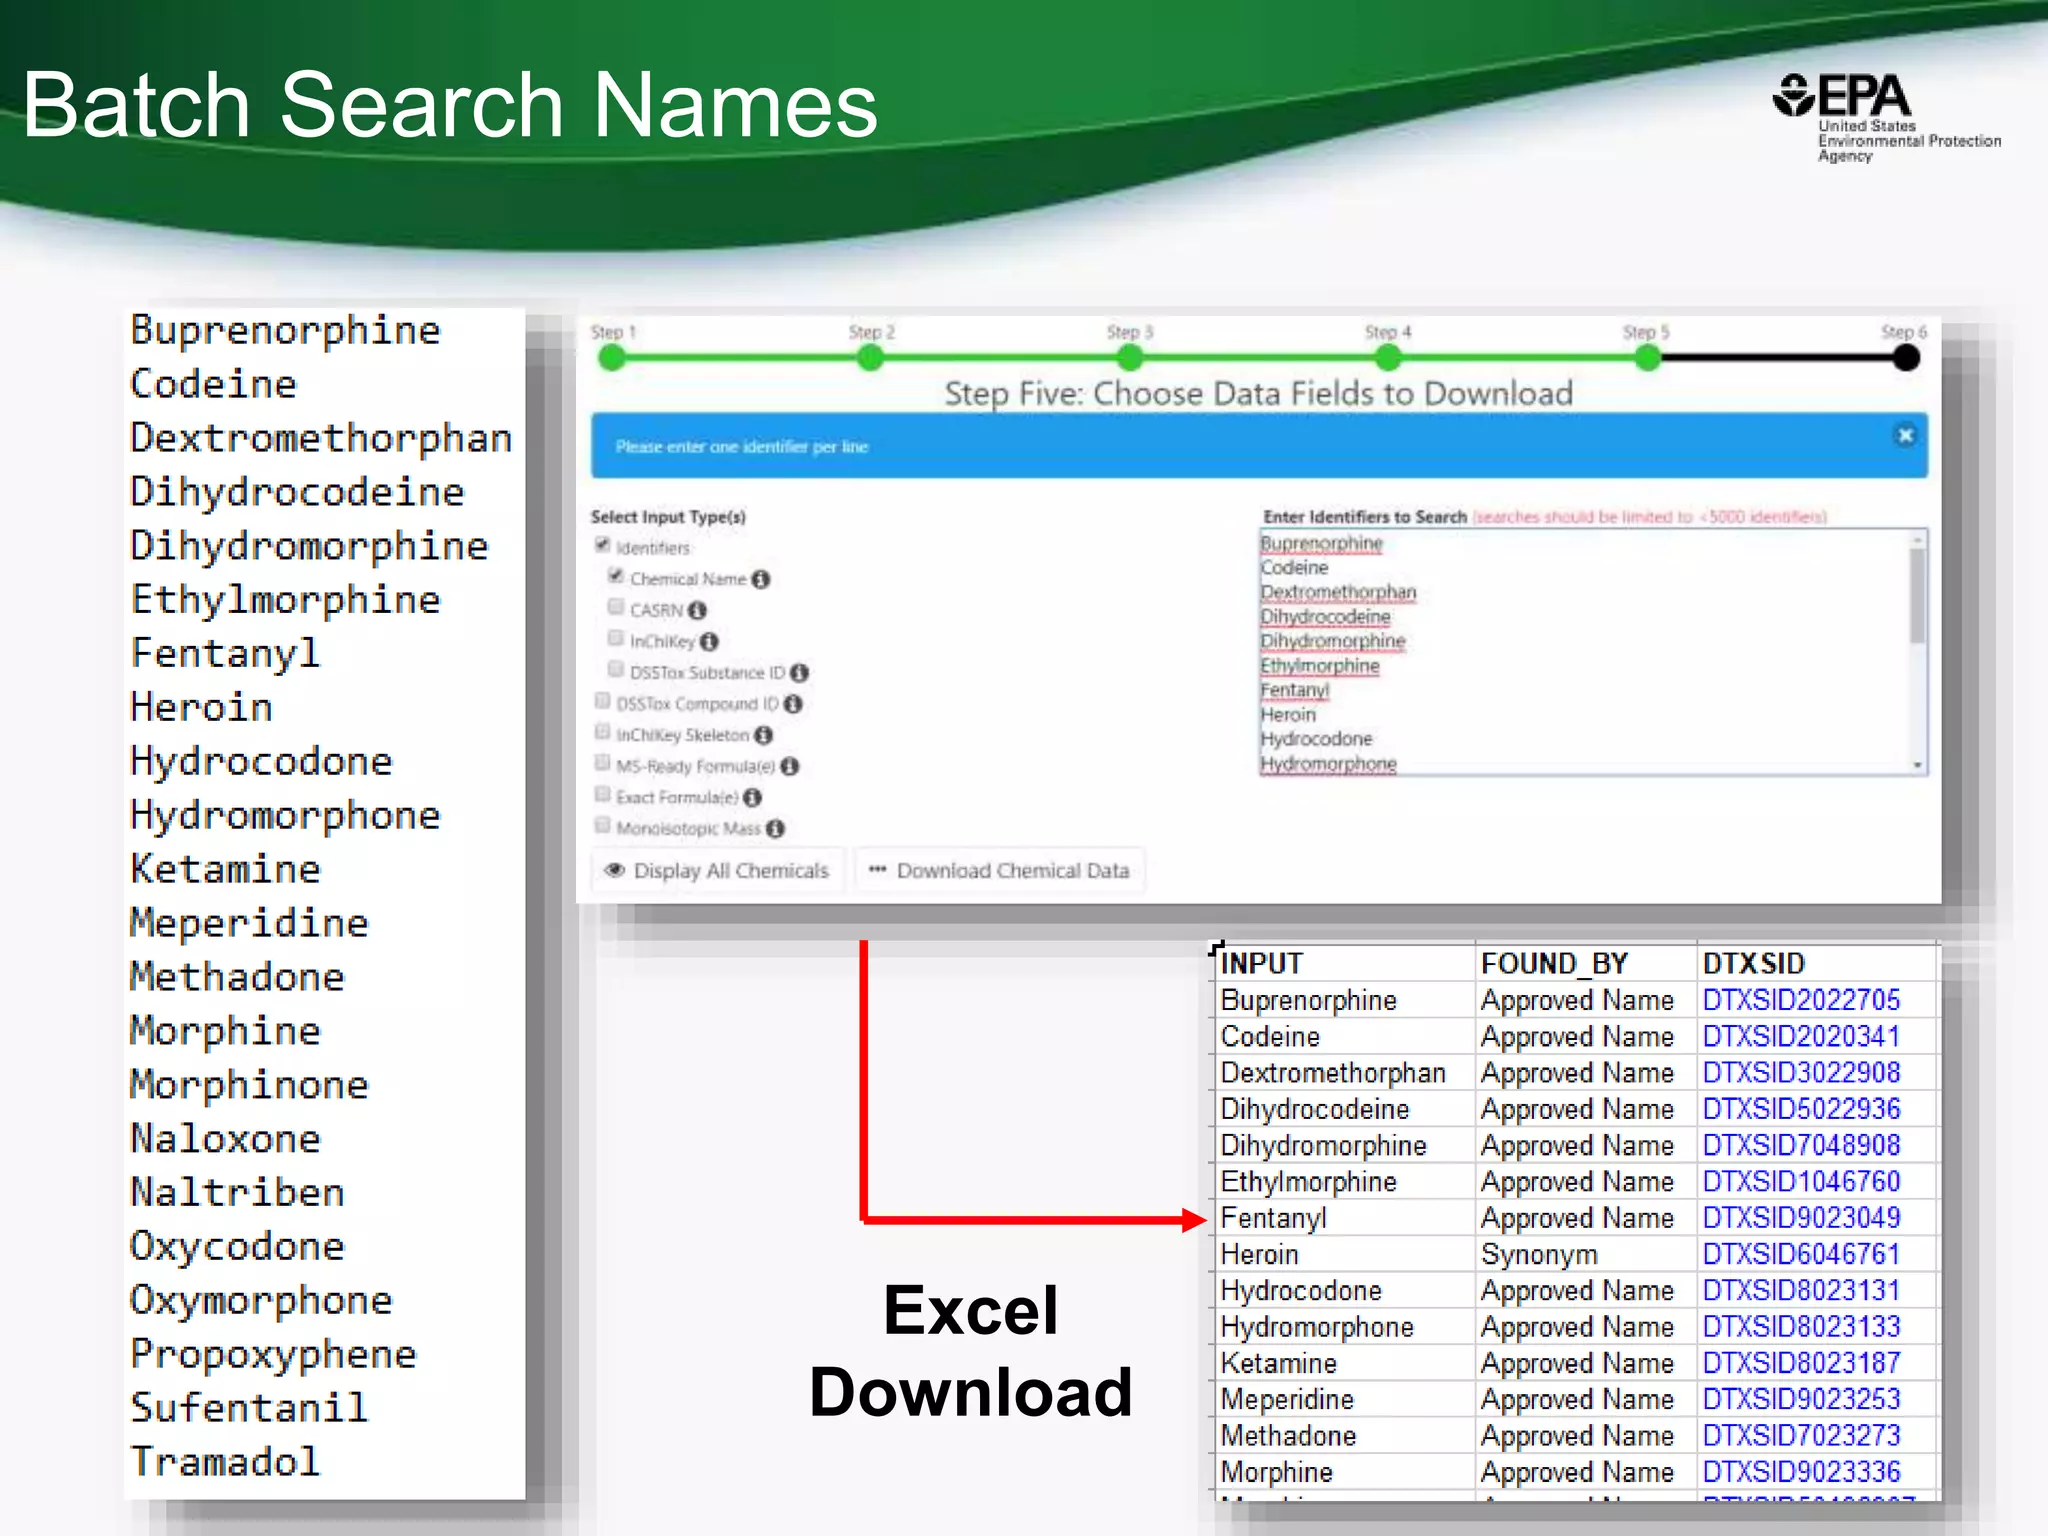The image size is (2048, 1536).
Task: Click Dextromethorphan in the identifiers text box
Action: point(1338,592)
